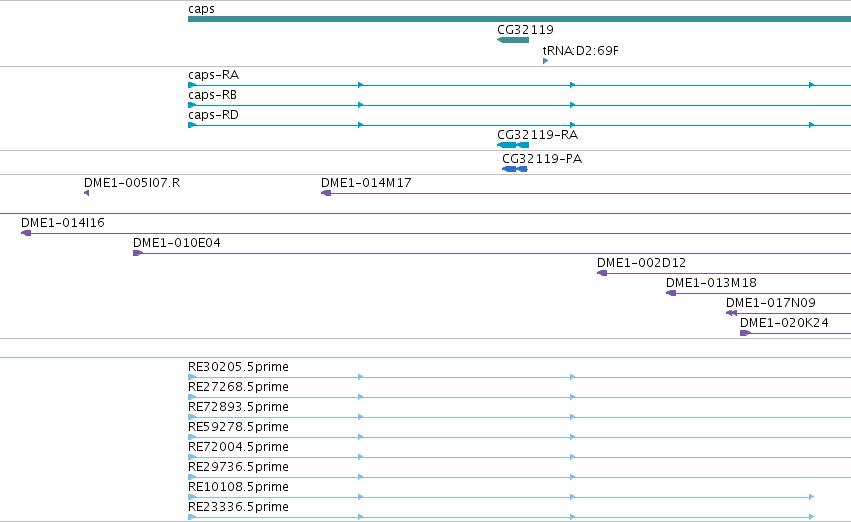Select the caps-RB transcript label
851x522 pixels.
(x=213, y=95)
